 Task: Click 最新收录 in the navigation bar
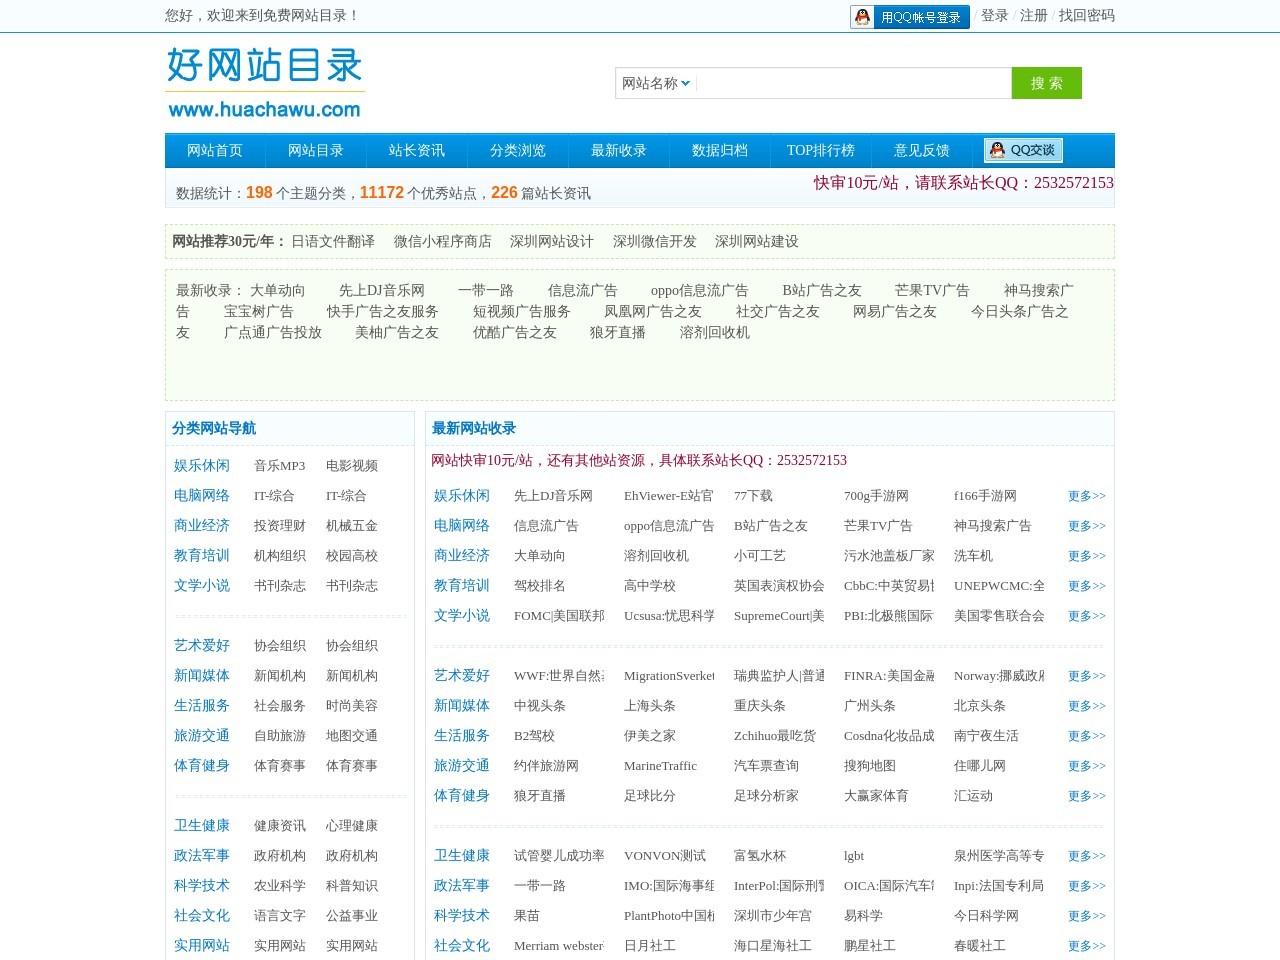click(x=619, y=150)
